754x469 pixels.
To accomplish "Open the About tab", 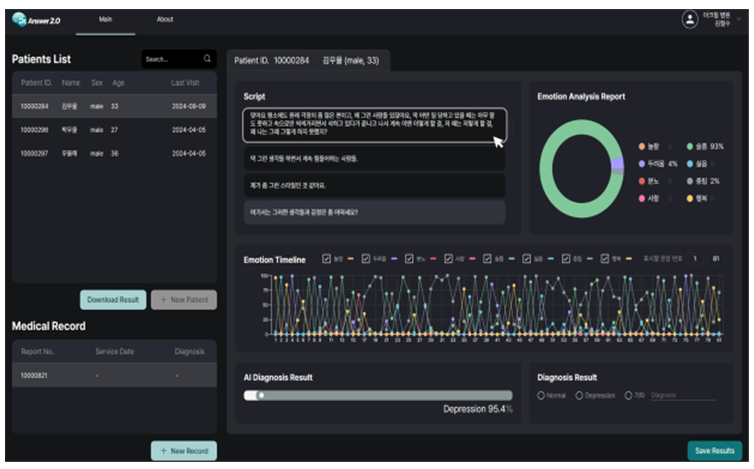I will coord(165,19).
